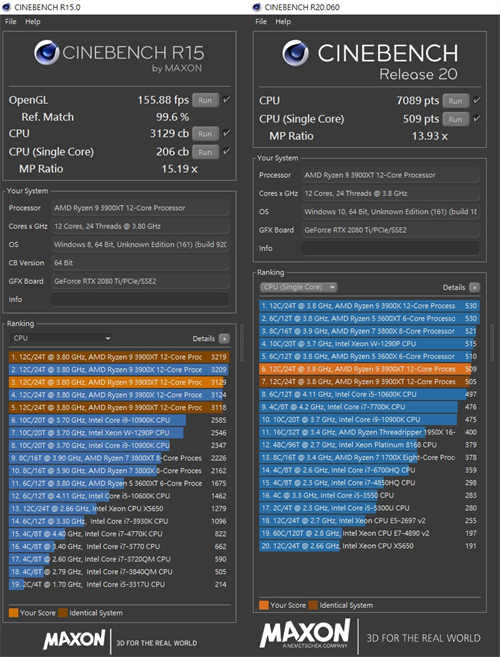Expand ranking Details arrow in R15
The image size is (500, 657).
tap(225, 339)
